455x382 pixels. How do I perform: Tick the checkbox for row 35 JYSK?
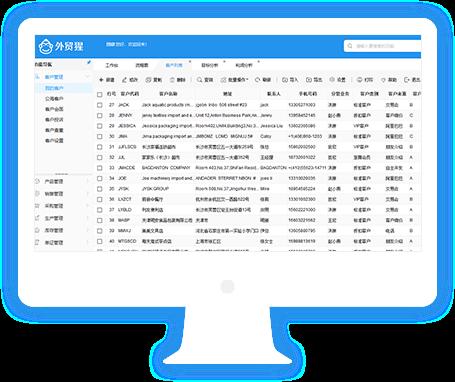tap(100, 189)
